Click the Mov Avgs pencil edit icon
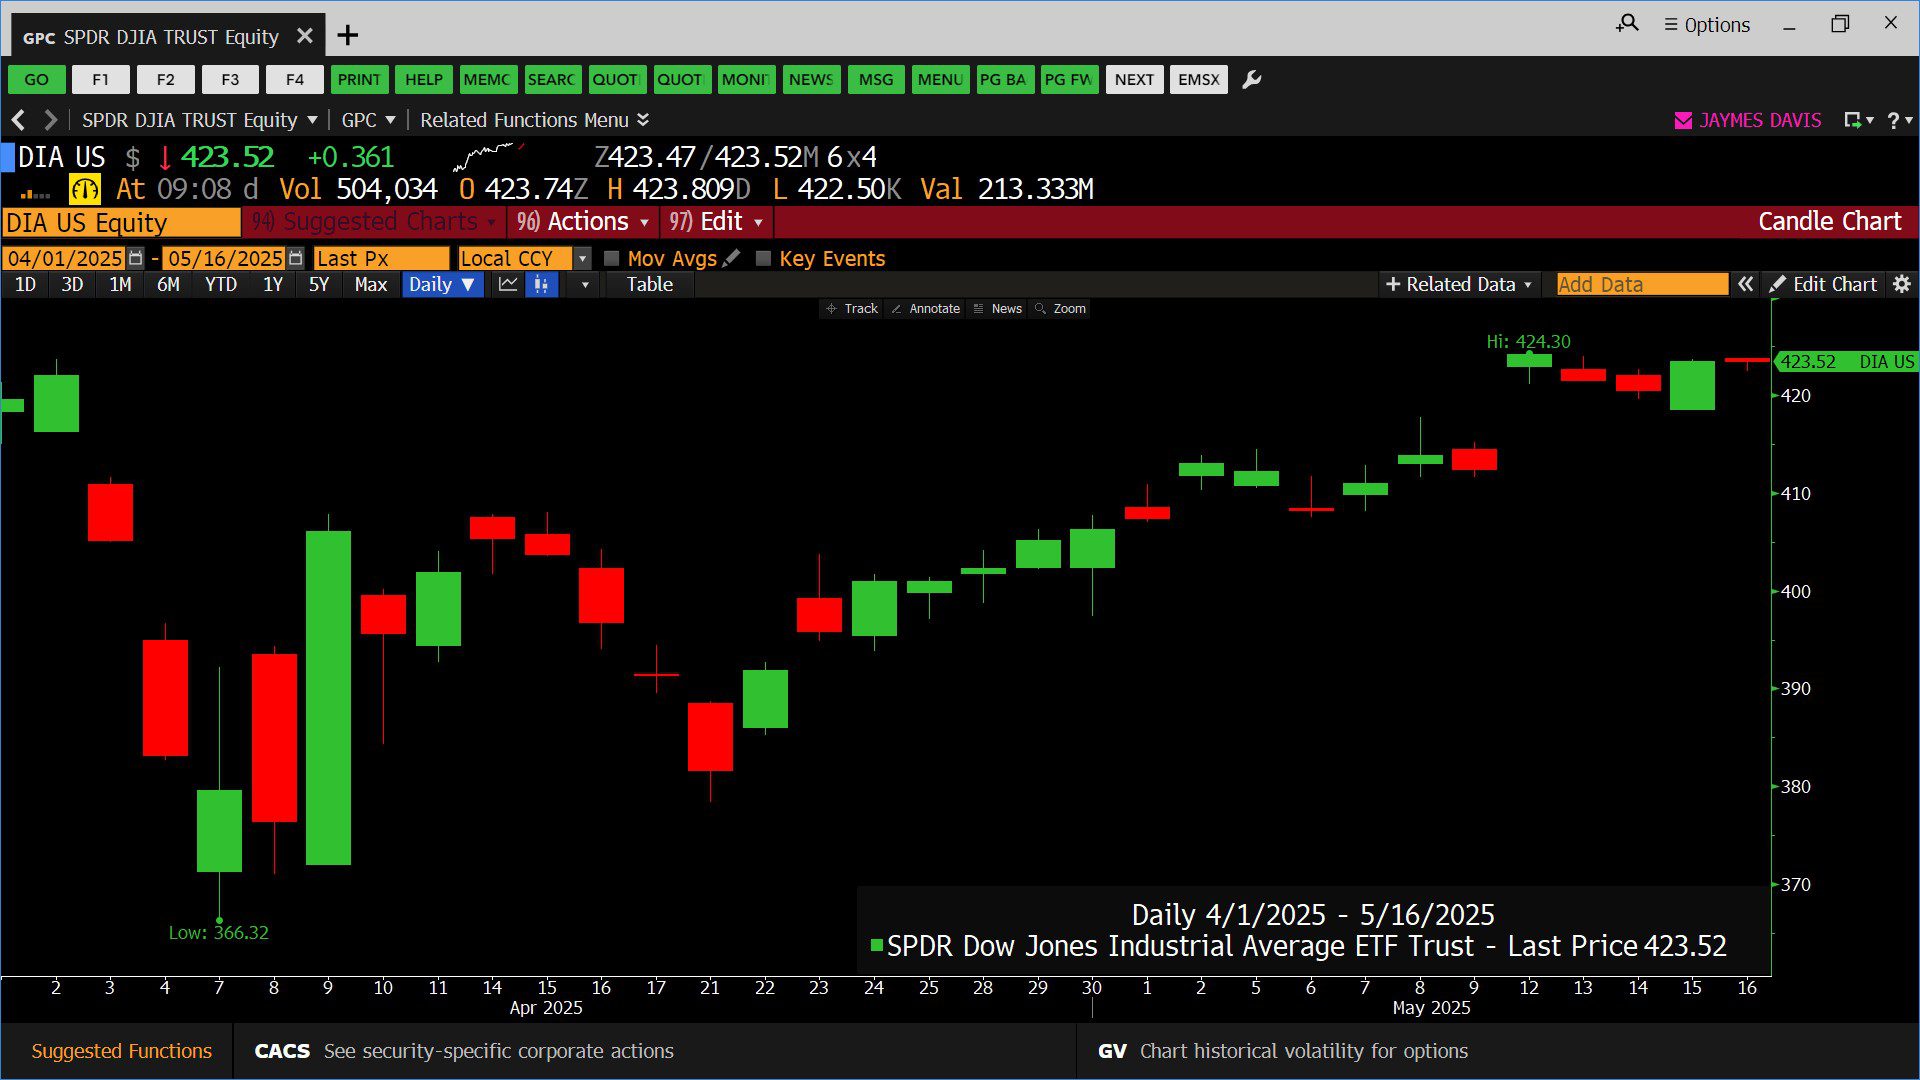1920x1080 pixels. tap(732, 258)
